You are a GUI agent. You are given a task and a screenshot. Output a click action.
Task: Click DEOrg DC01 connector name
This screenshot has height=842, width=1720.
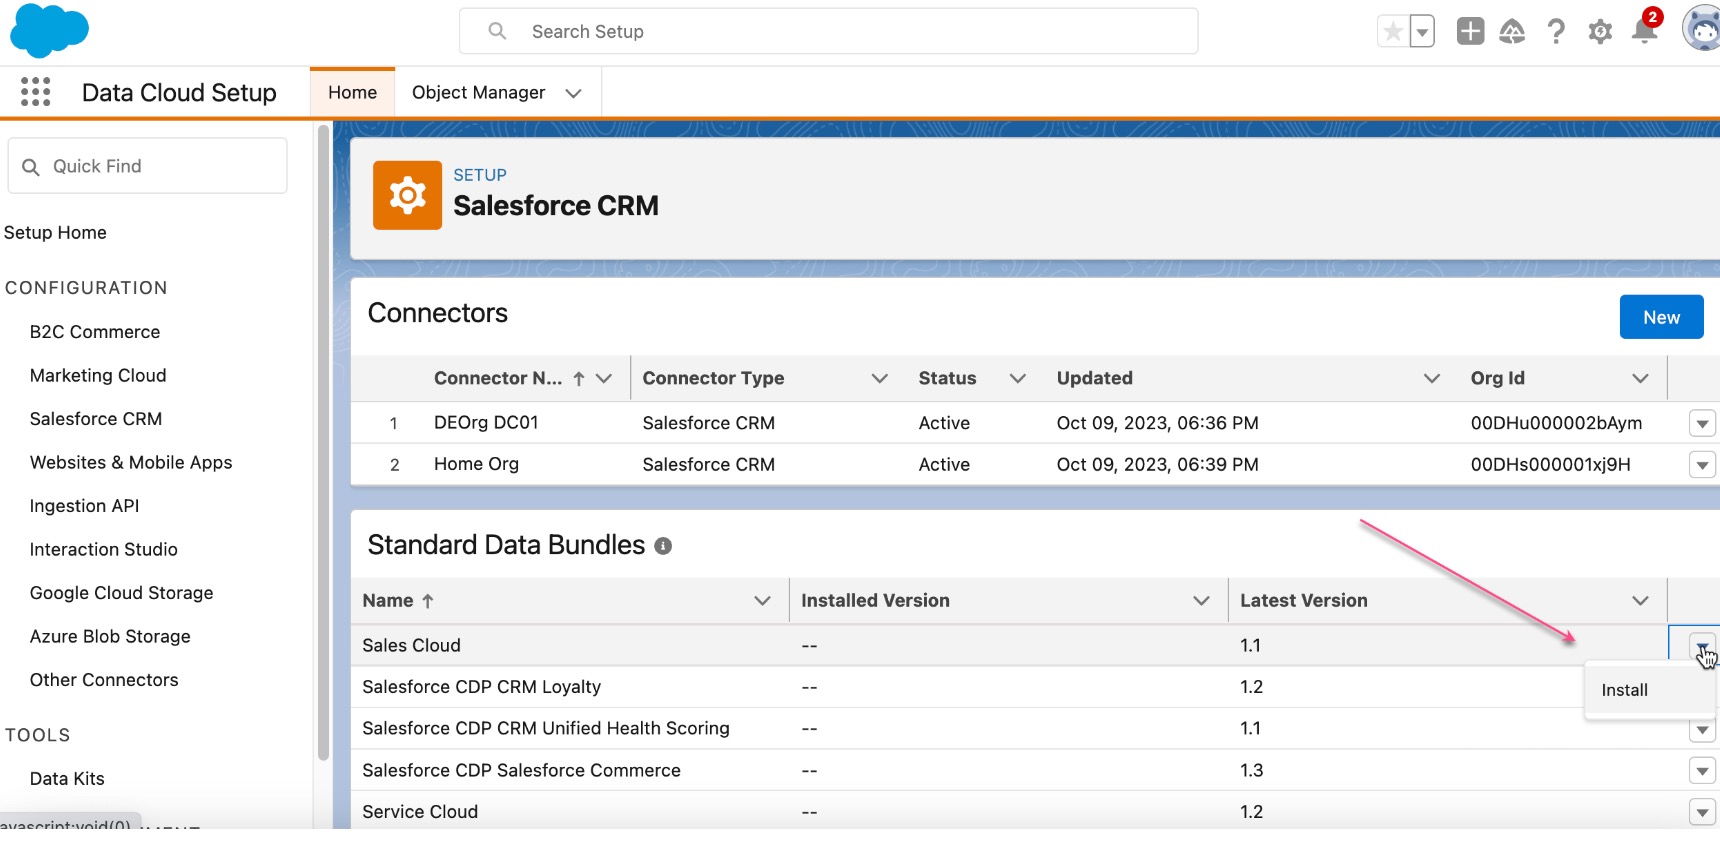tap(486, 423)
